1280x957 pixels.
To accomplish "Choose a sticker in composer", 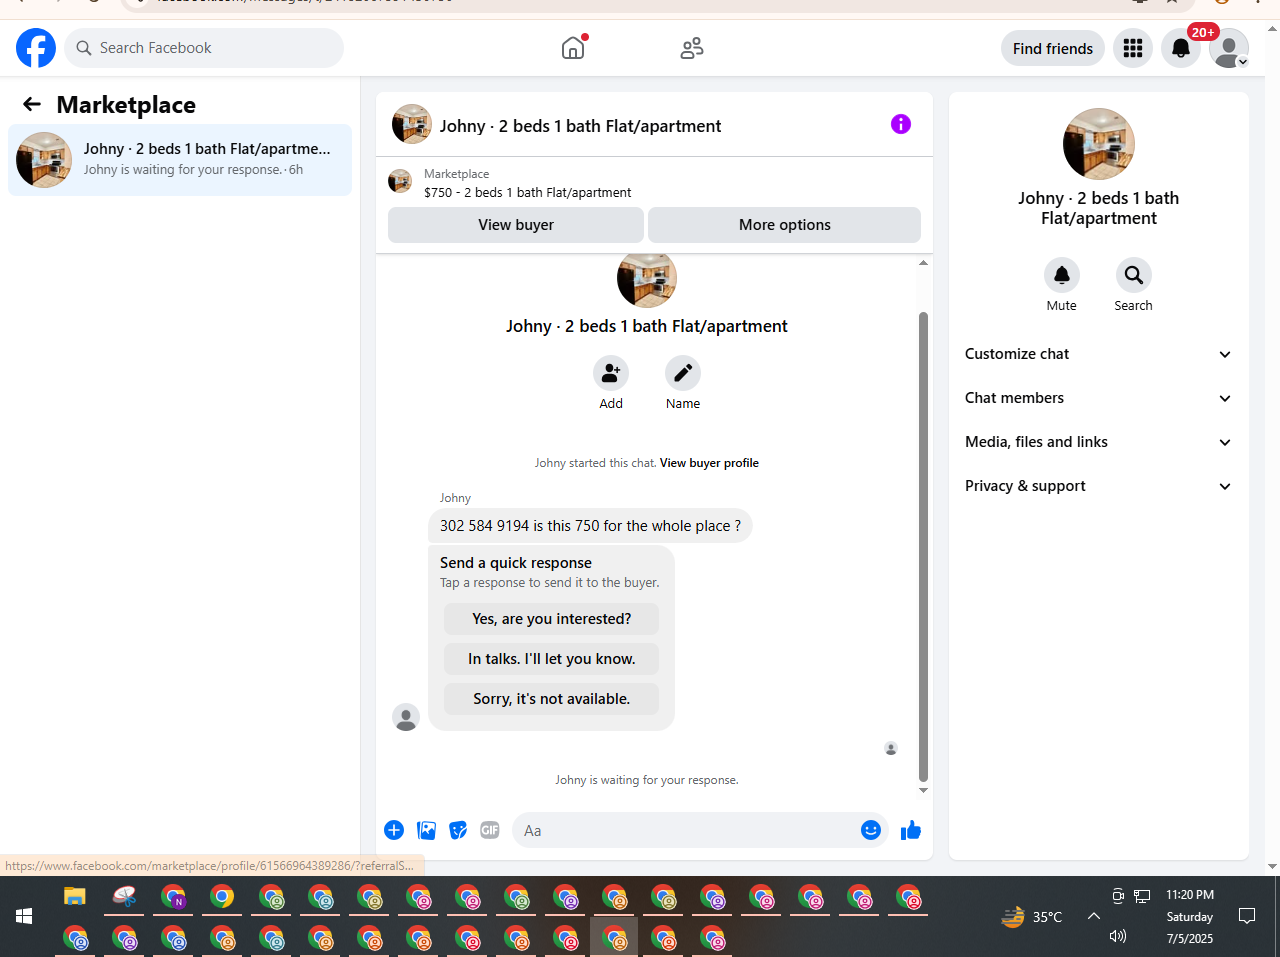I will click(x=458, y=830).
